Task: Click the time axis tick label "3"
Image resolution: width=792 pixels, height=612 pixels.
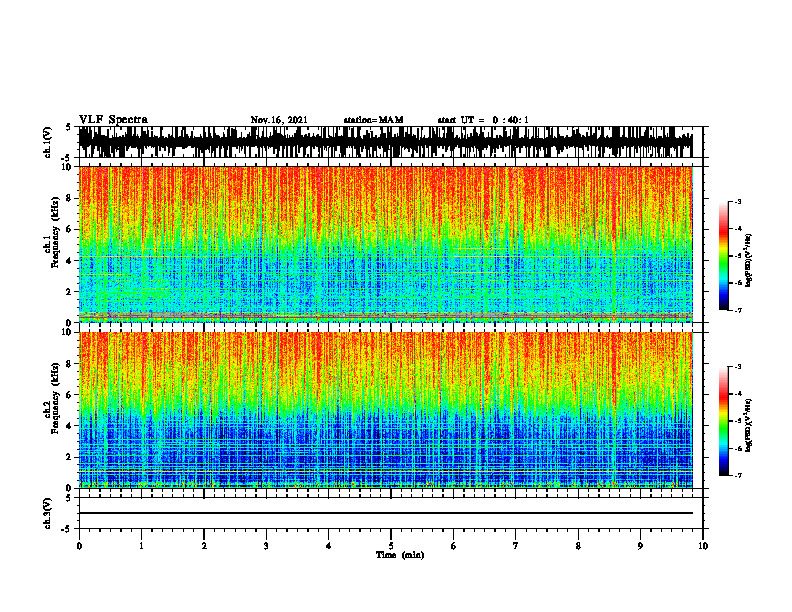Action: click(266, 546)
